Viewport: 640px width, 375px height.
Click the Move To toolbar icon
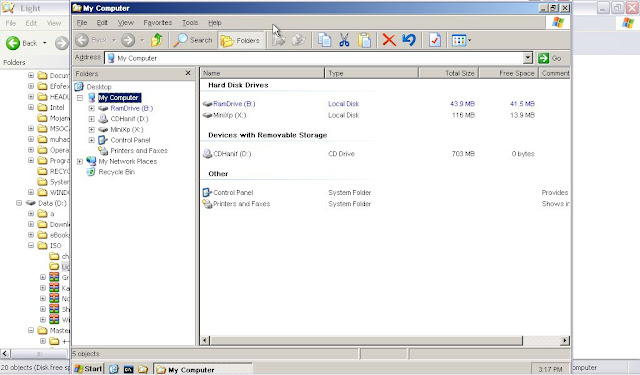click(x=279, y=40)
